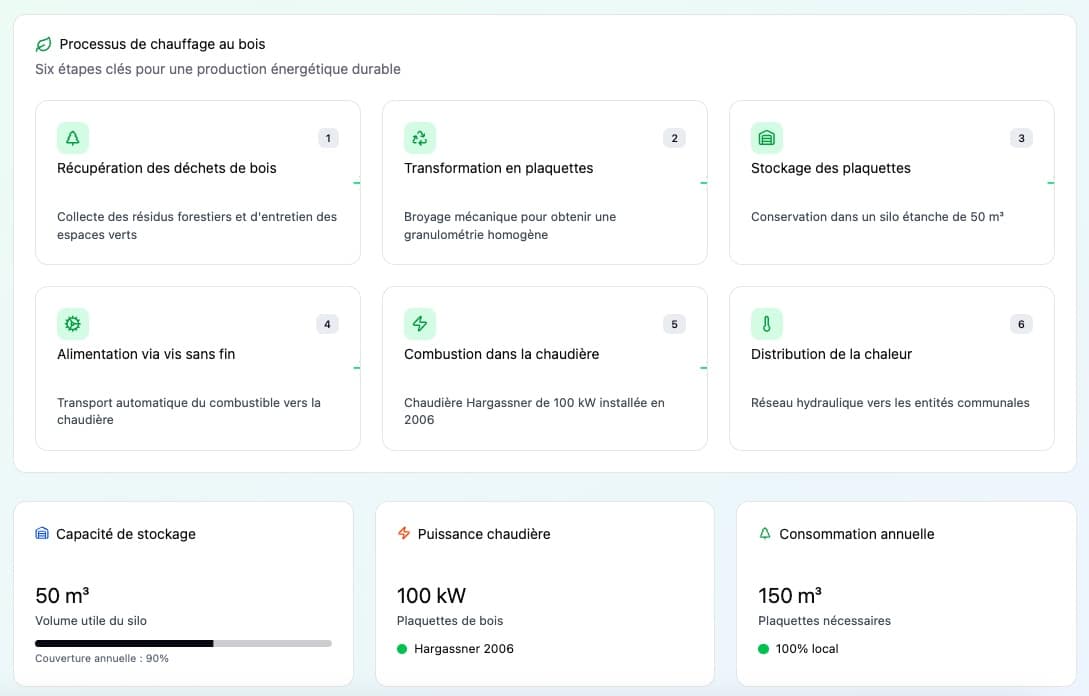Click the step 1 number badge
This screenshot has height=696, width=1089.
328,138
